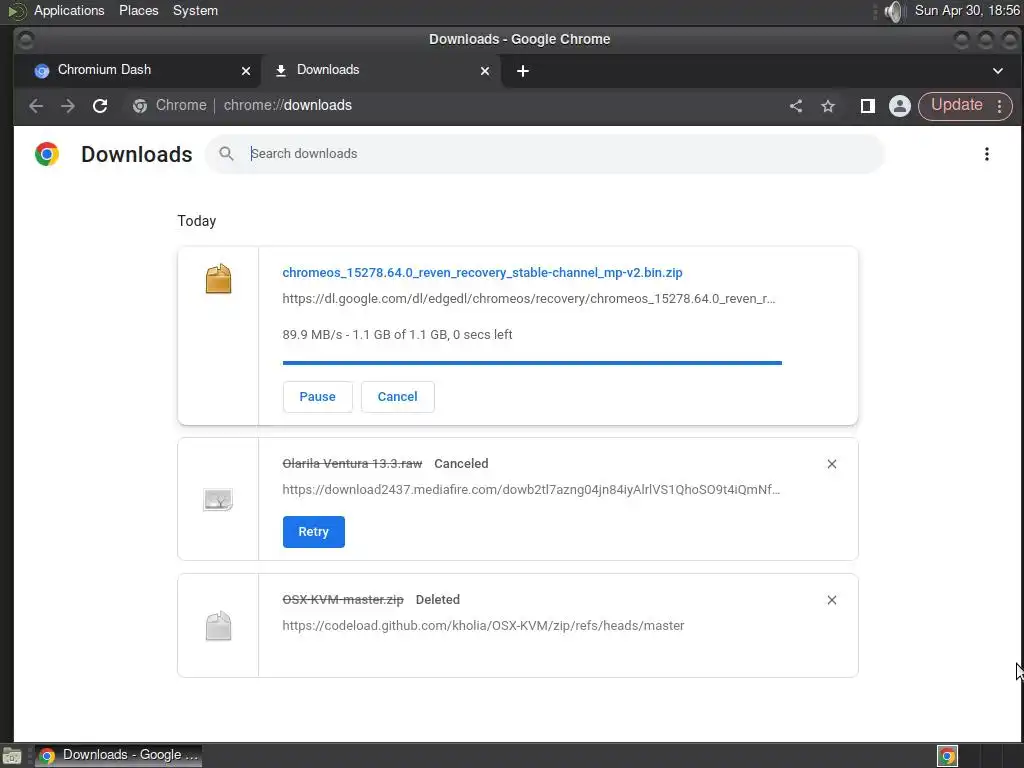Reload the downloads page

100,106
